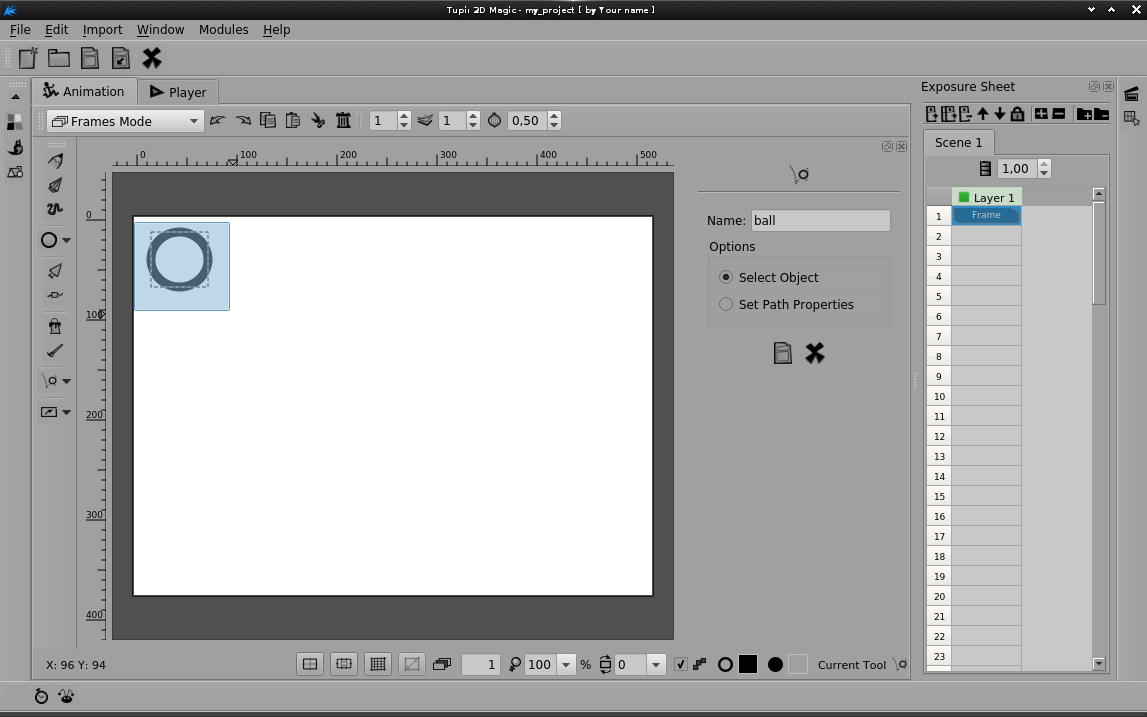Toggle the checkbox in the bottom status bar
1147x717 pixels.
tap(681, 664)
